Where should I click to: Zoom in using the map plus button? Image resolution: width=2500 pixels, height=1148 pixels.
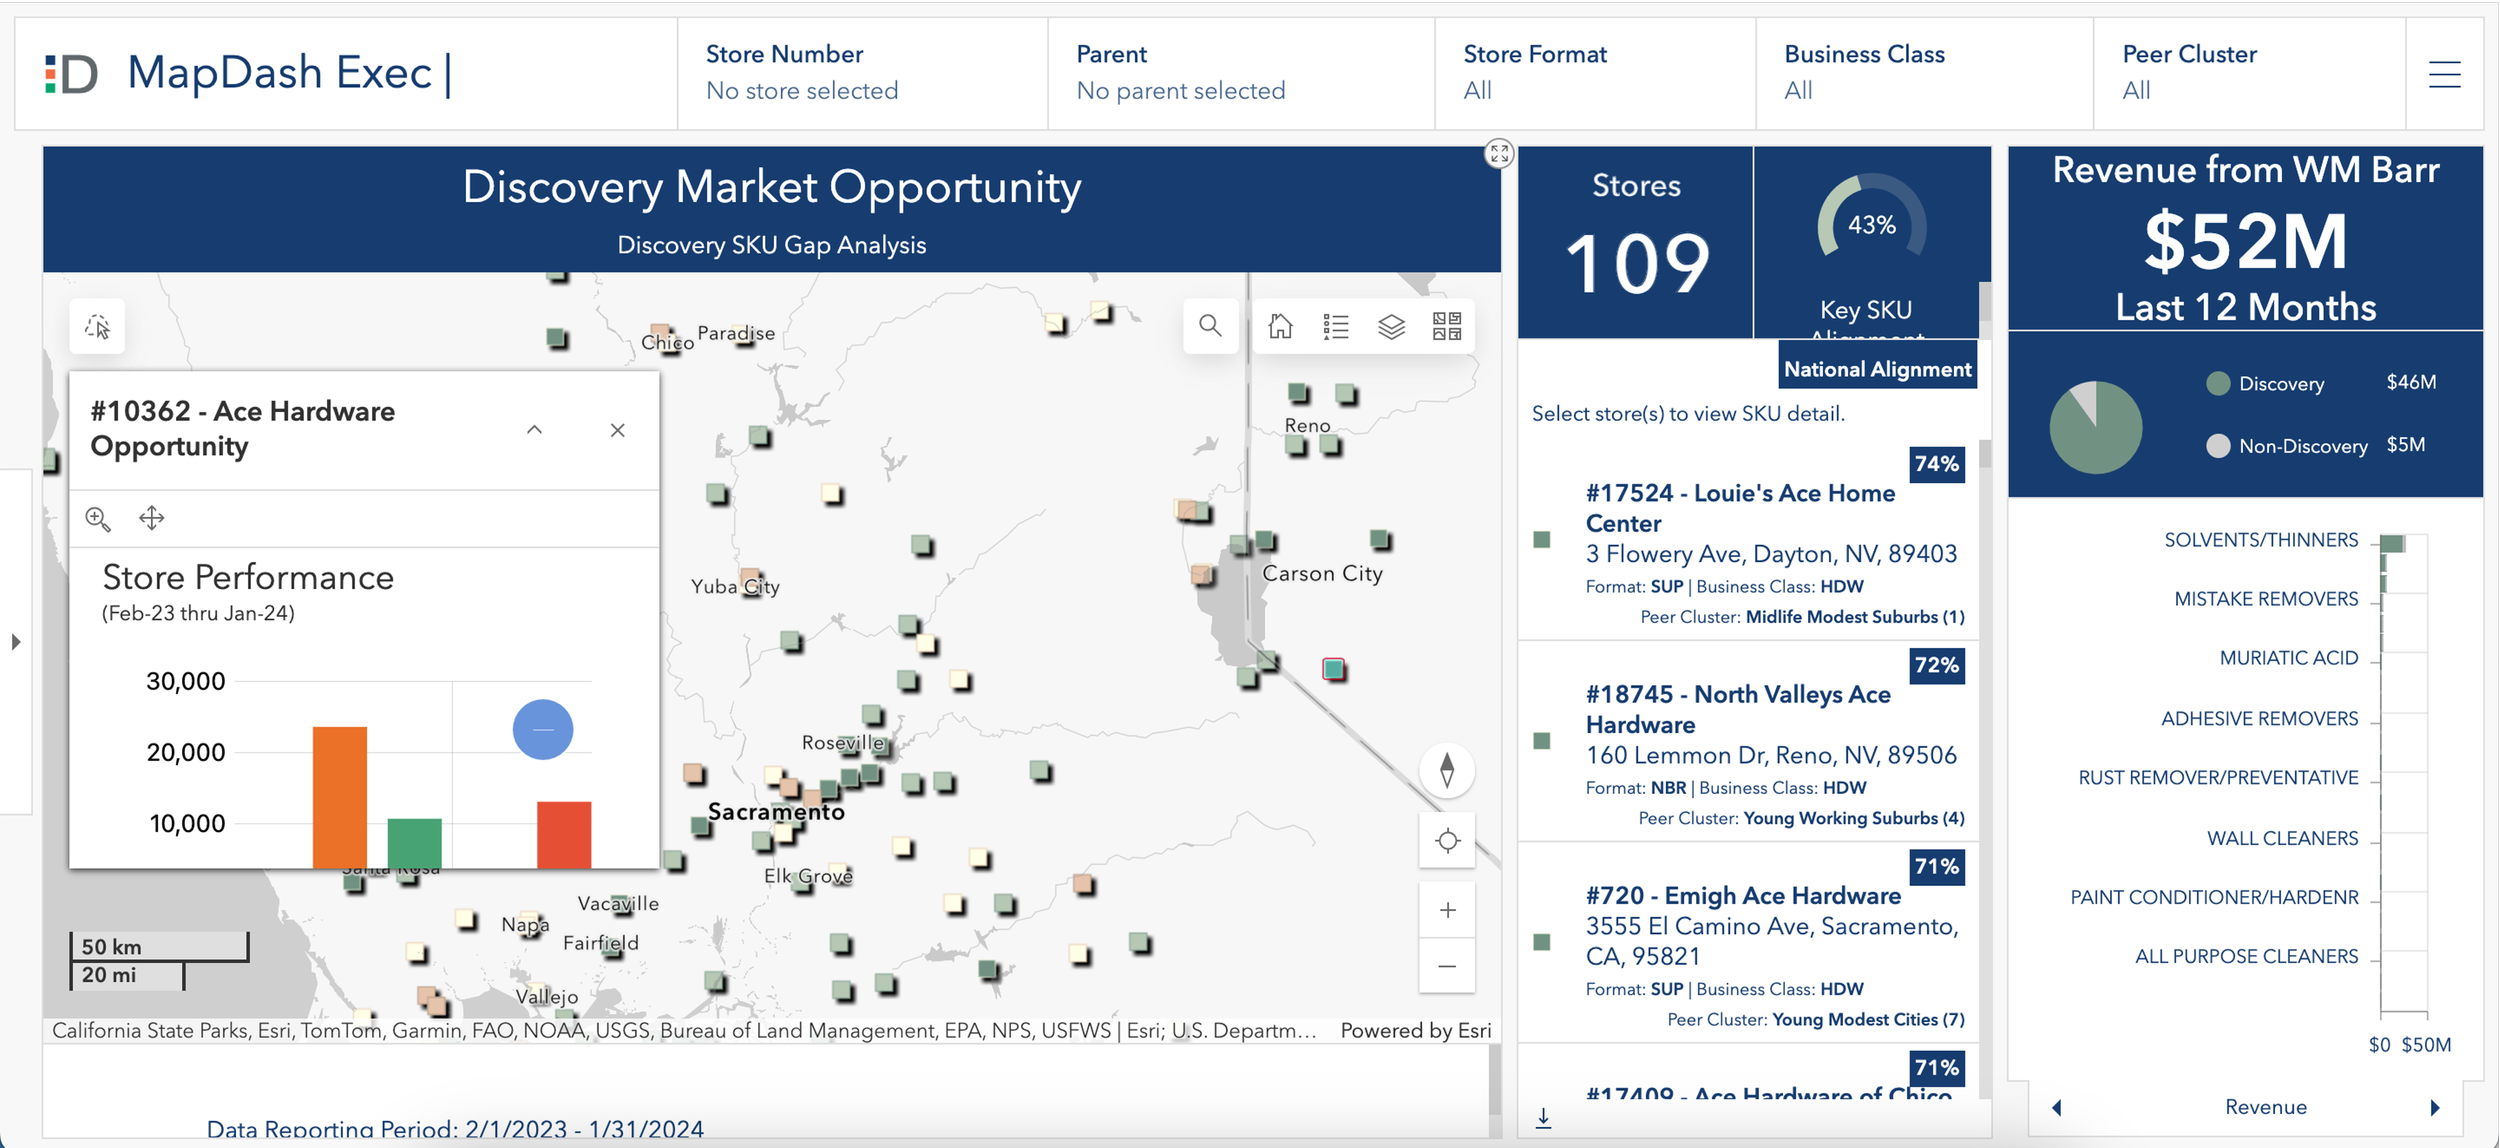coord(1446,910)
